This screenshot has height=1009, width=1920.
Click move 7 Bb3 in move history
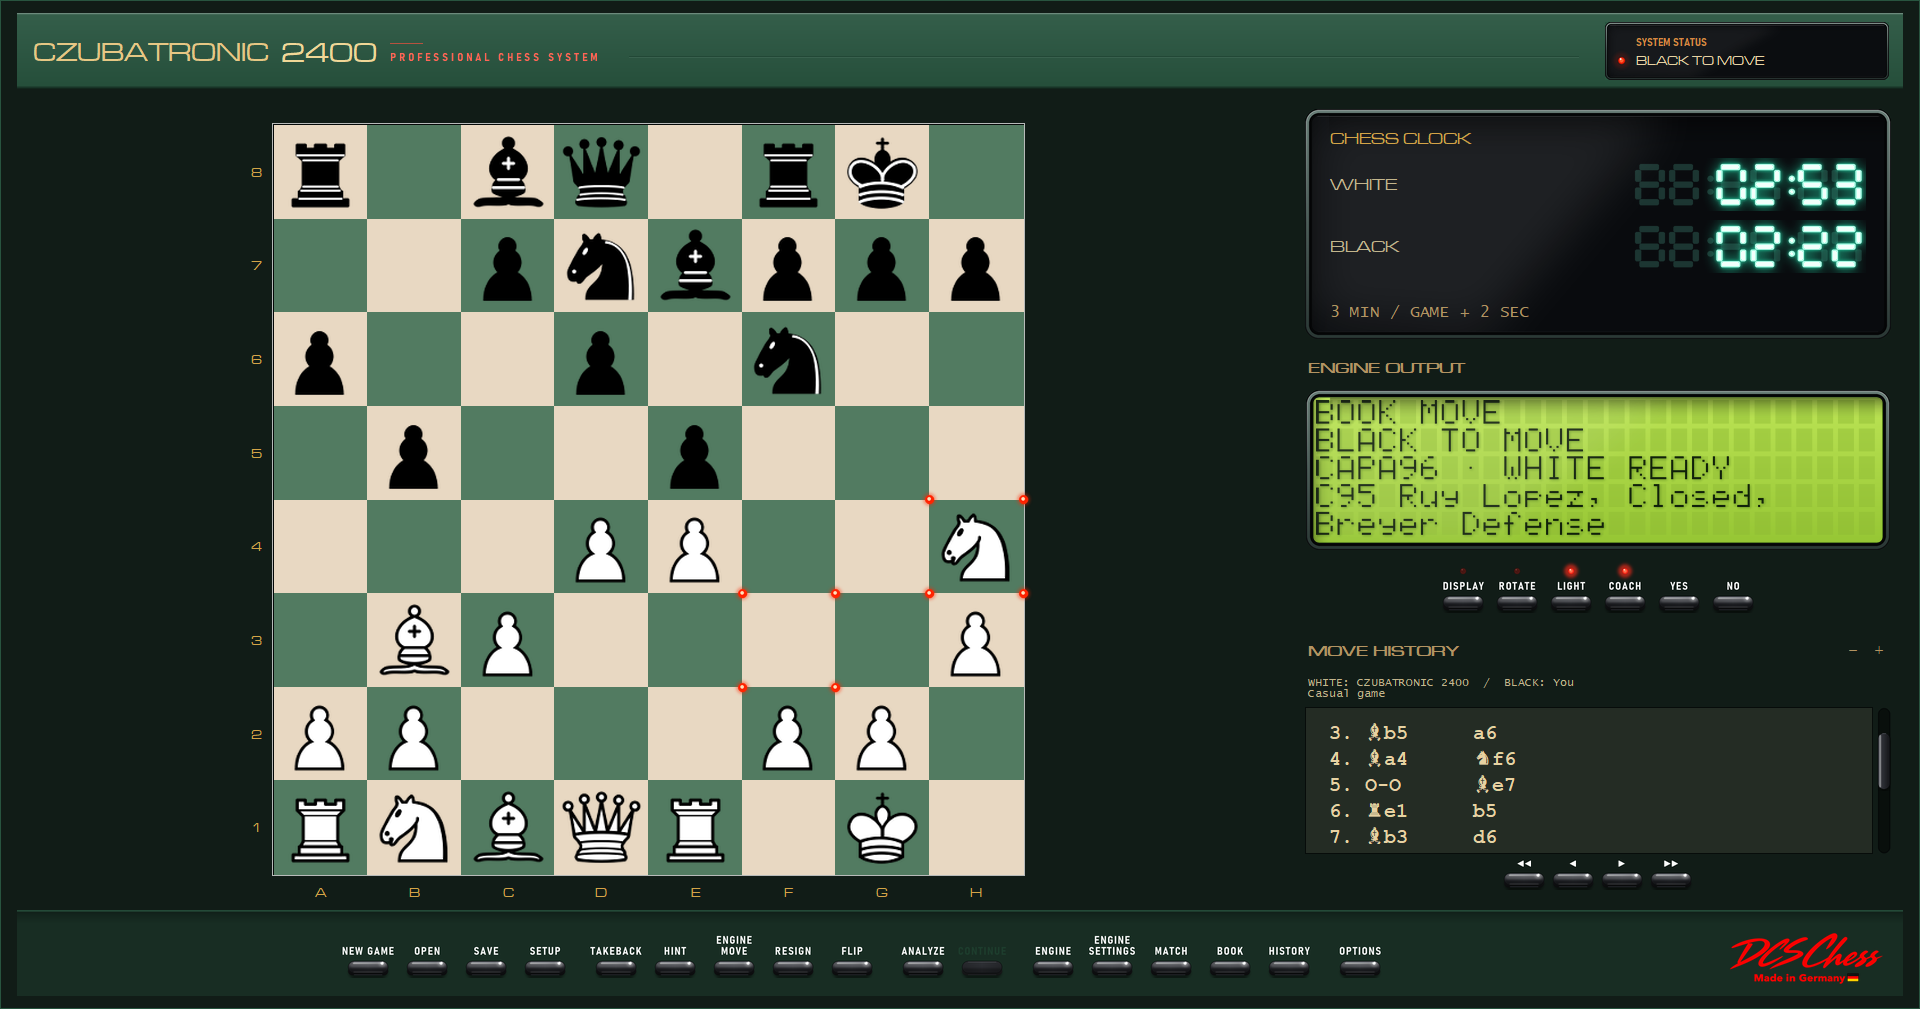point(1388,837)
